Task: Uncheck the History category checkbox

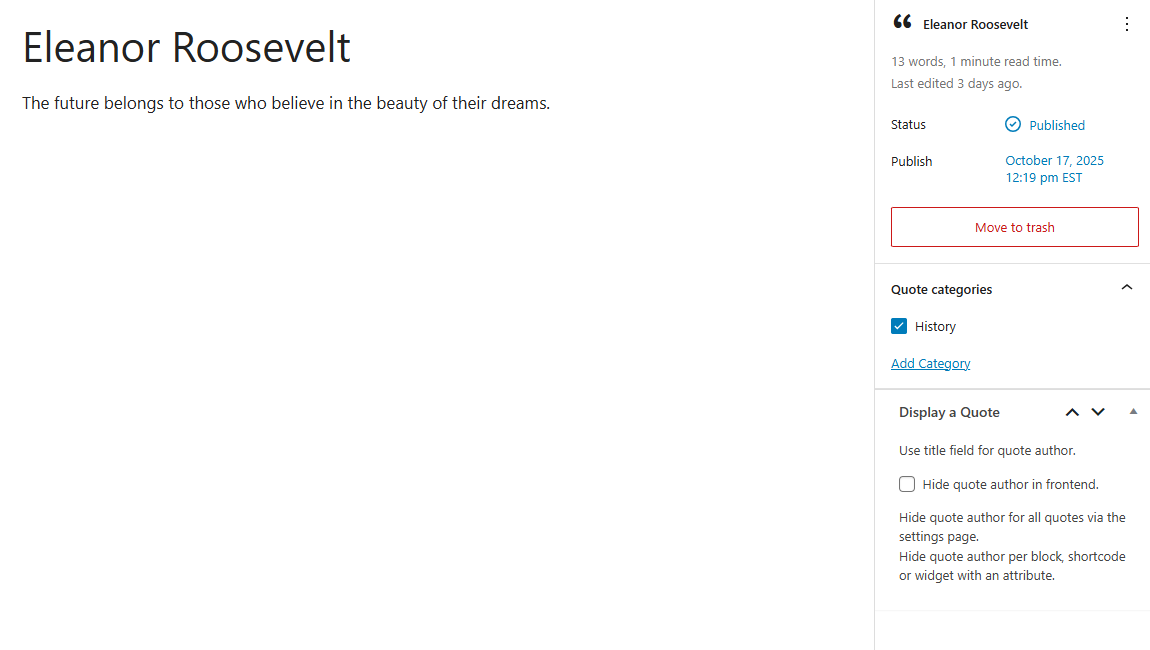Action: [899, 326]
